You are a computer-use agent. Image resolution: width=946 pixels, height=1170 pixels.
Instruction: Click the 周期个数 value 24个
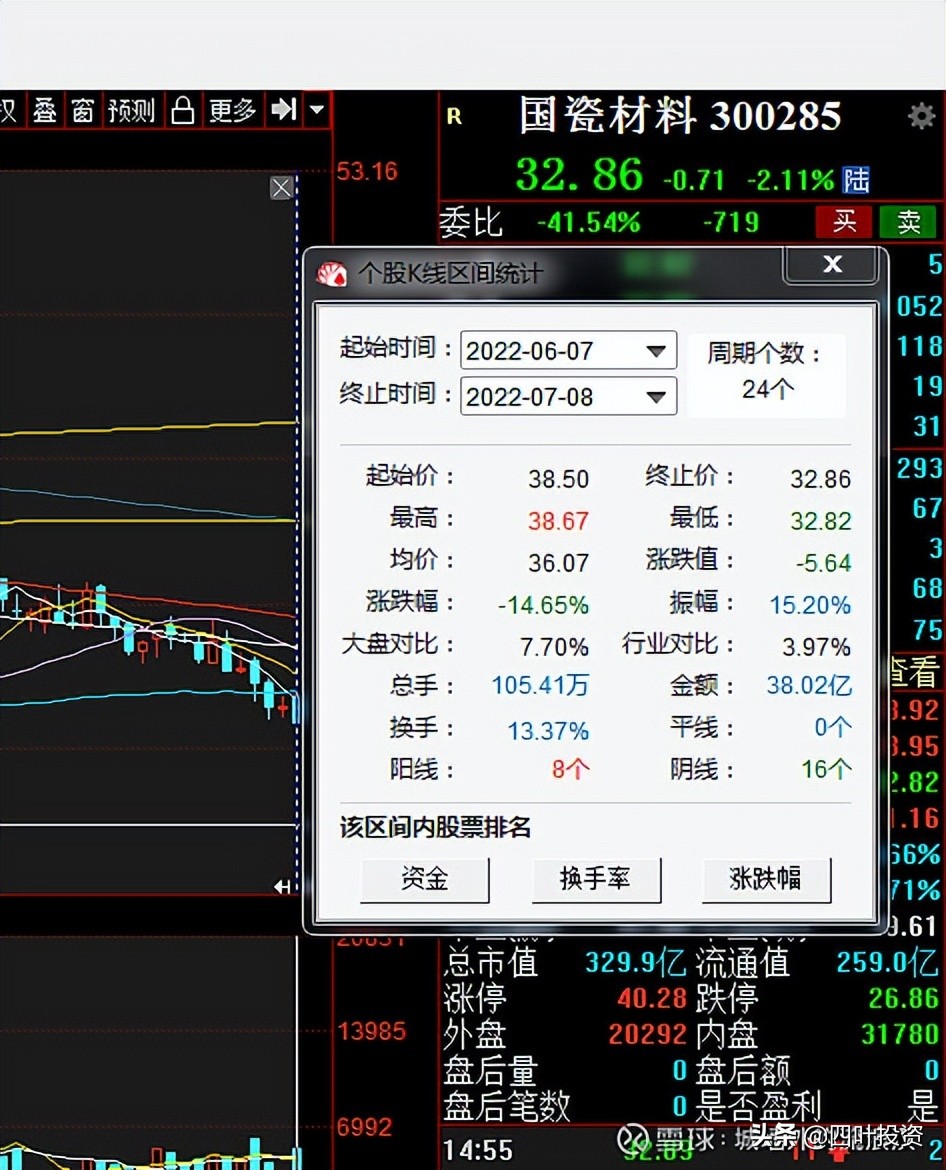click(768, 388)
